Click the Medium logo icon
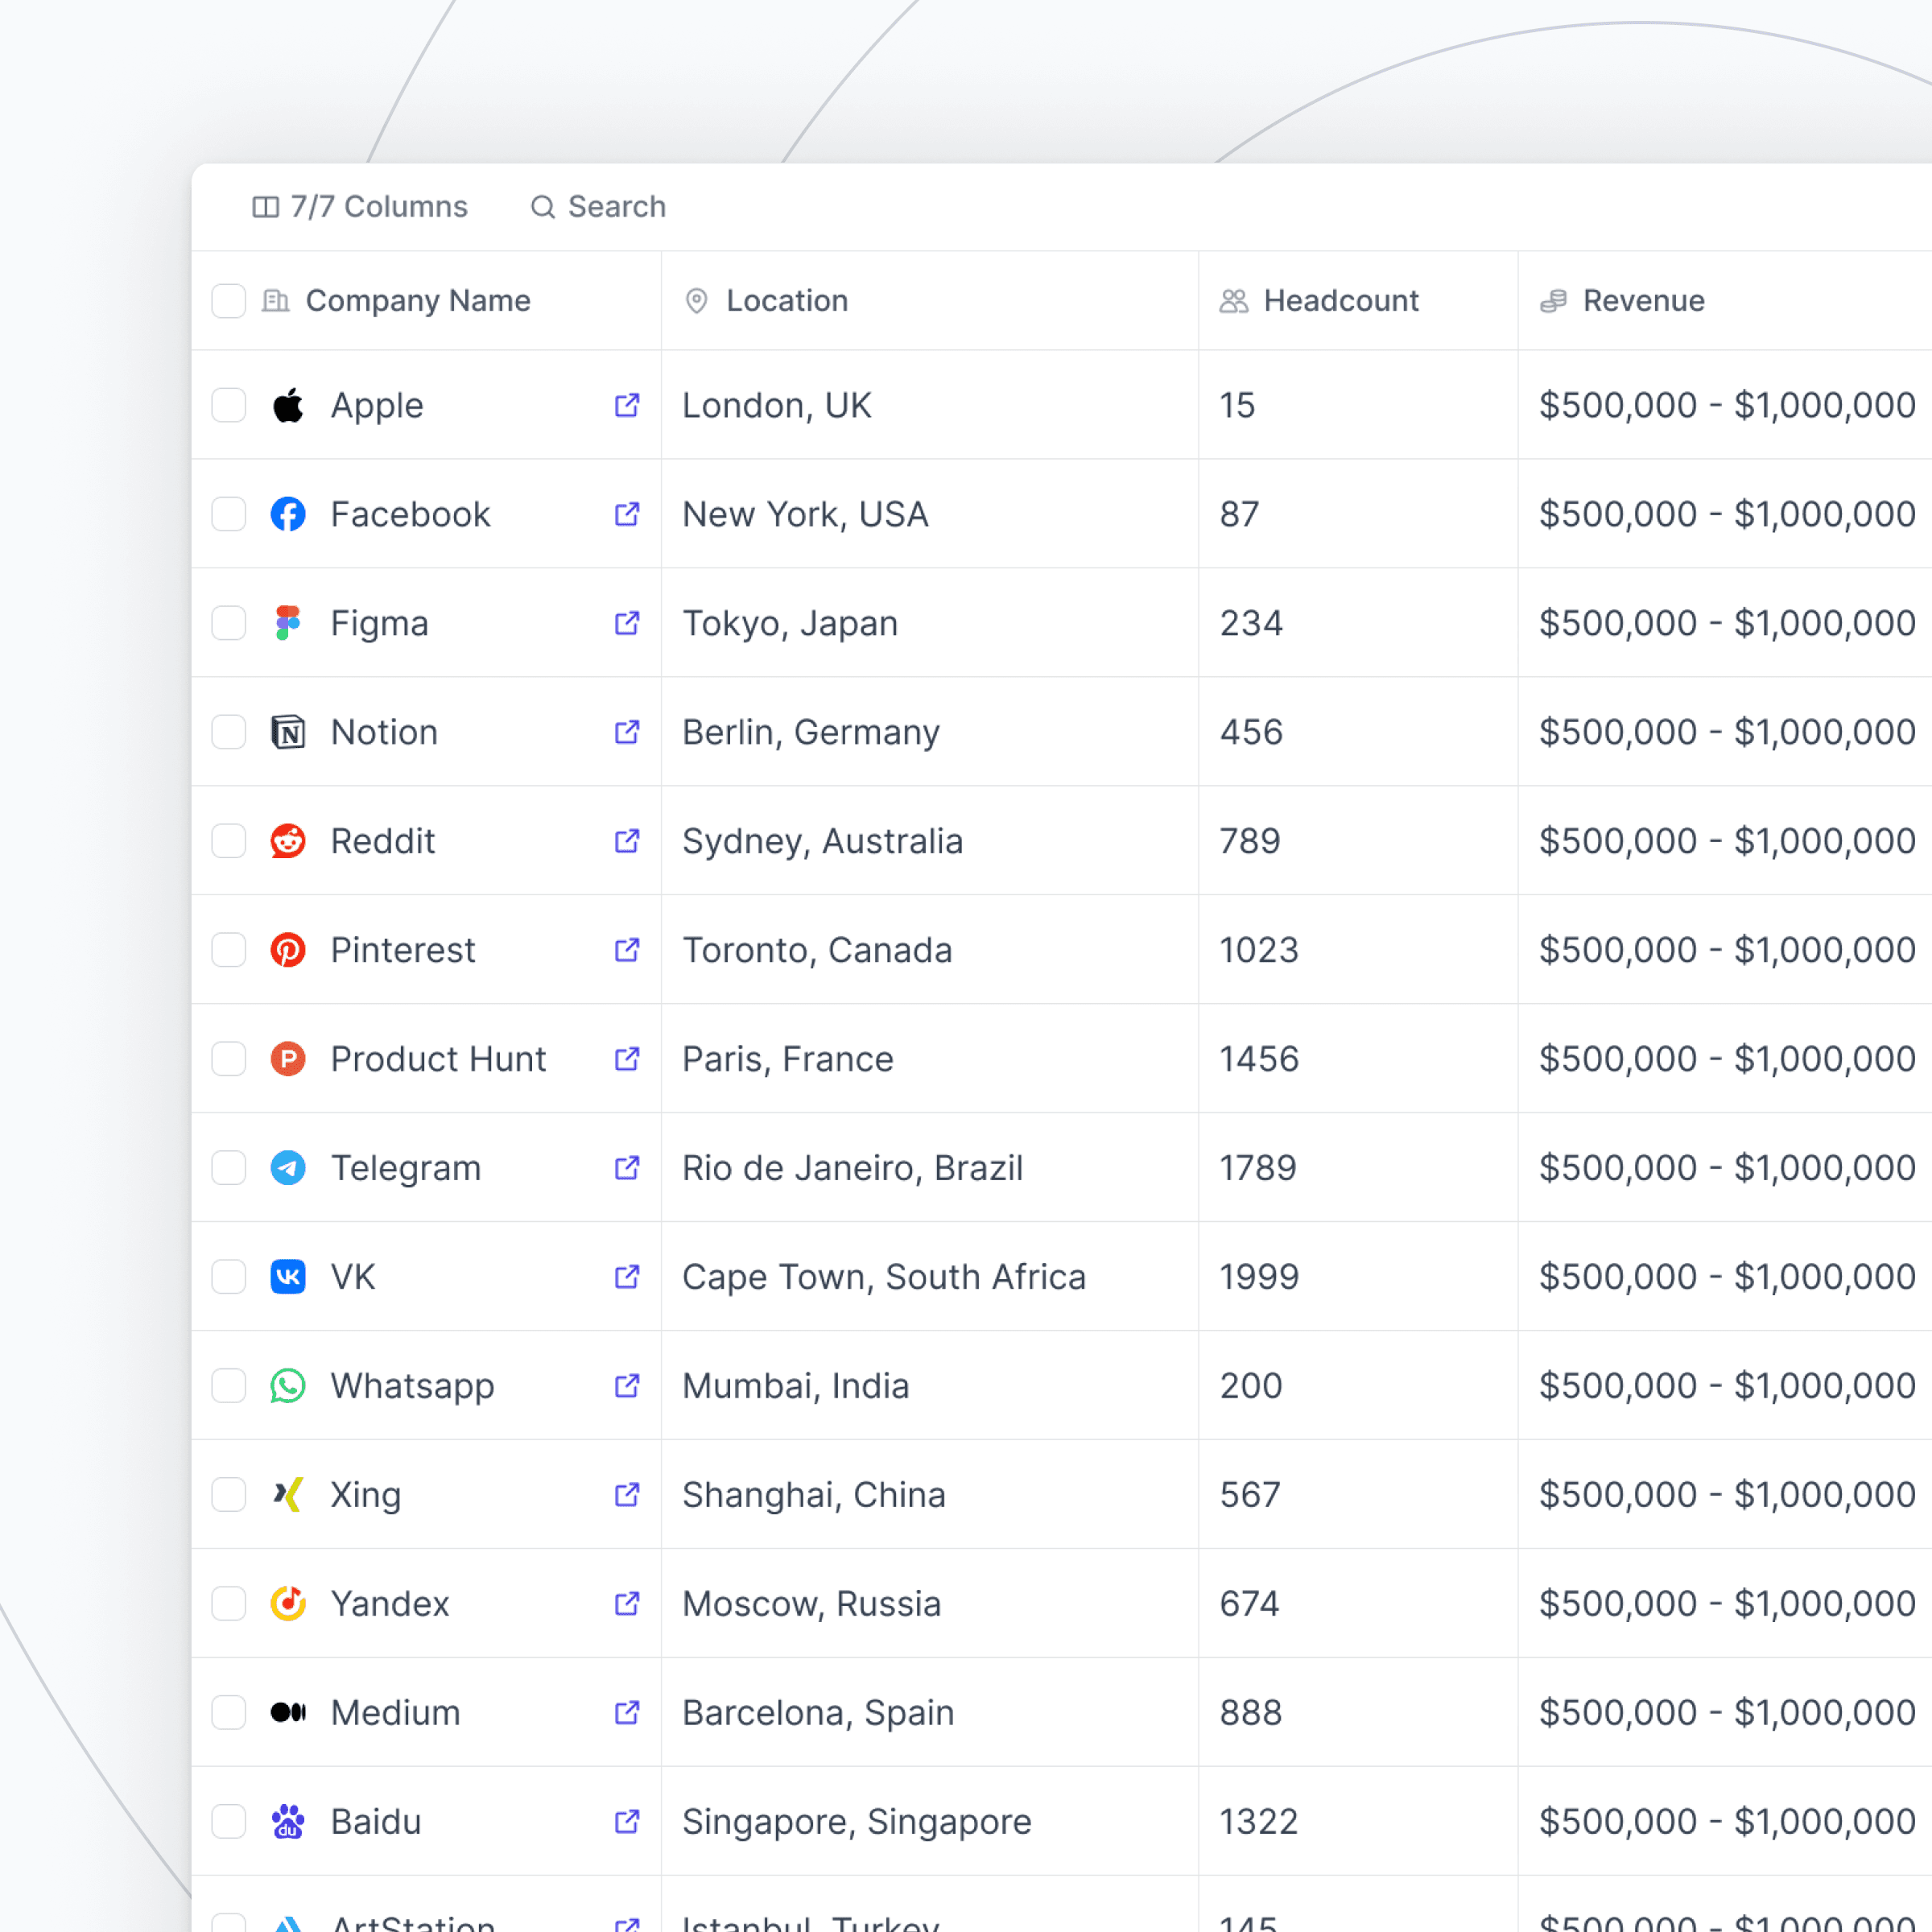This screenshot has height=1932, width=1932. (288, 1713)
